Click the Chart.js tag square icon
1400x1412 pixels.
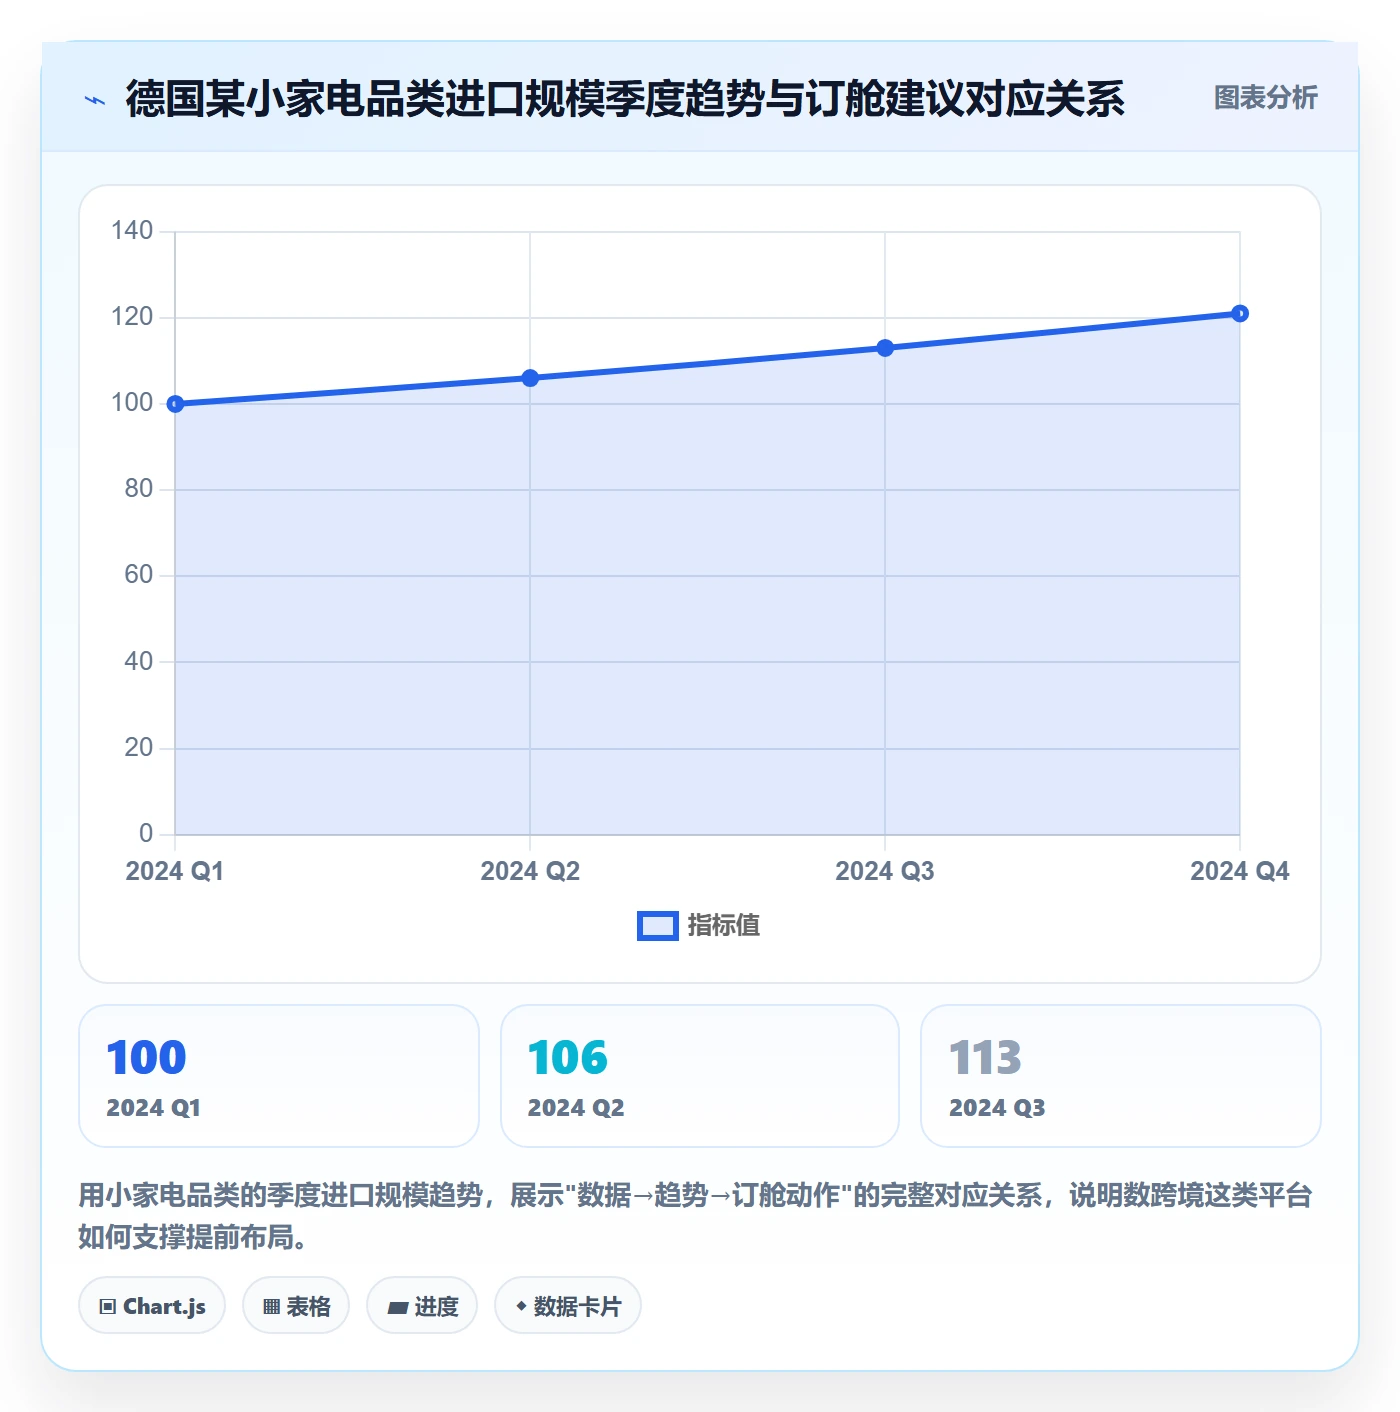[x=108, y=1306]
